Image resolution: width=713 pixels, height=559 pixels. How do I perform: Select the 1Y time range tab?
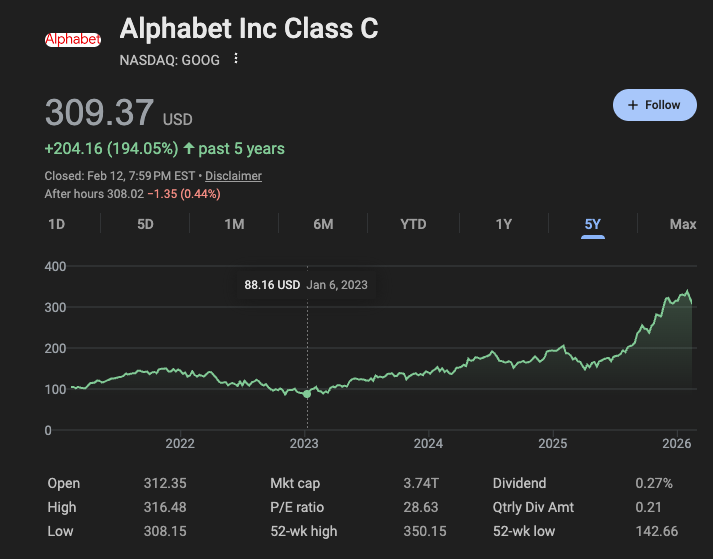click(503, 224)
